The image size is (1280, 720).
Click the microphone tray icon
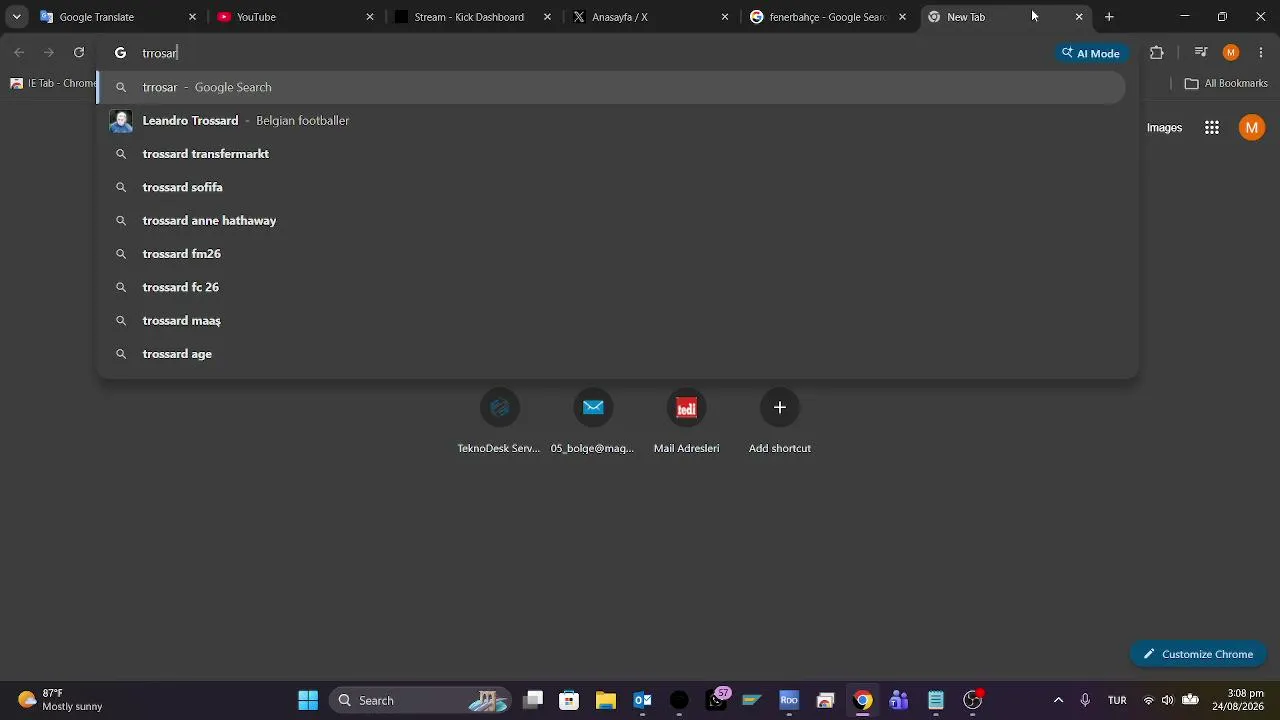1085,700
